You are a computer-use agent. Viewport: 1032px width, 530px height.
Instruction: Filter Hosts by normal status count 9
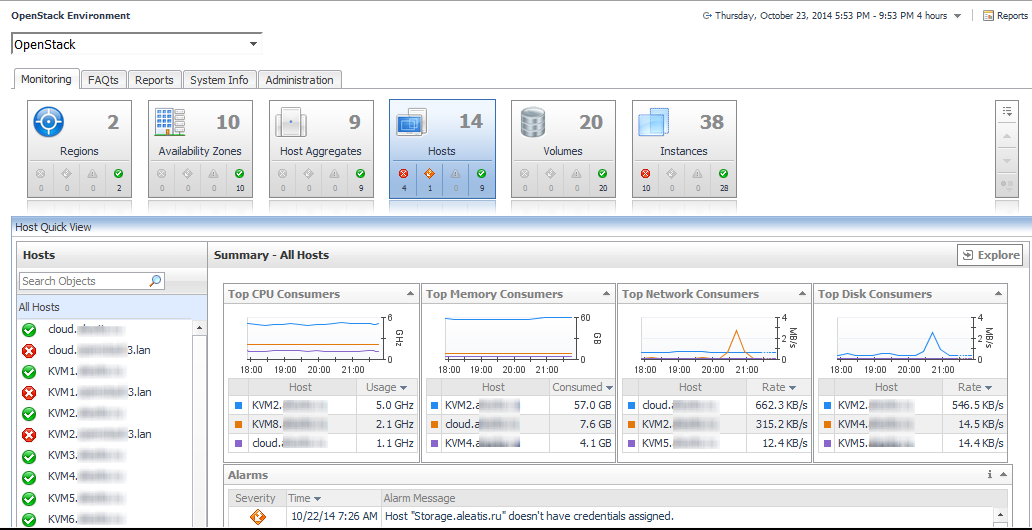coord(481,180)
